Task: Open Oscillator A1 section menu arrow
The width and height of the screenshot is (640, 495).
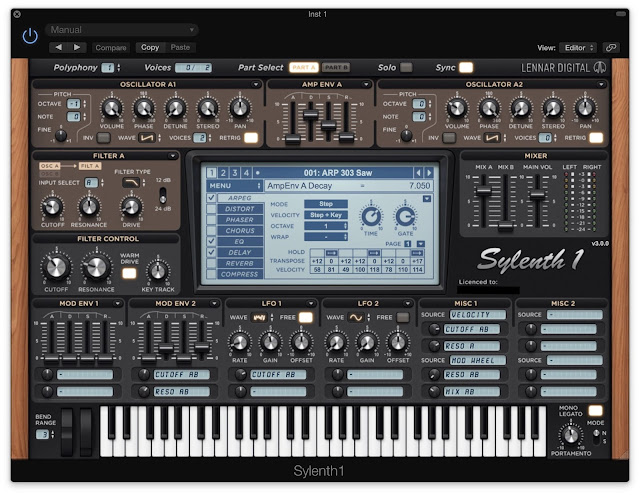Action: tap(256, 84)
